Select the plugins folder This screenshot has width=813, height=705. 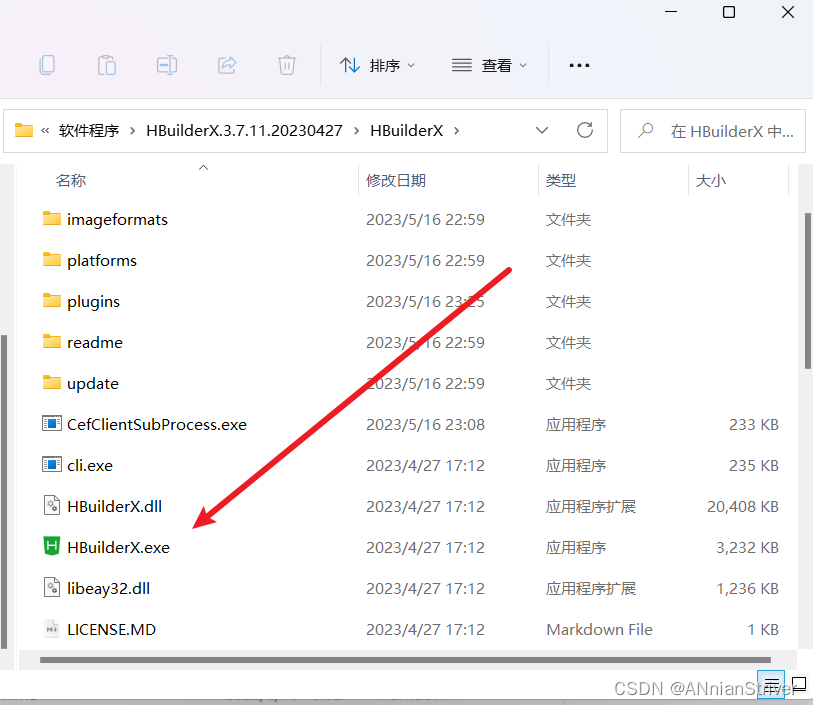click(93, 302)
